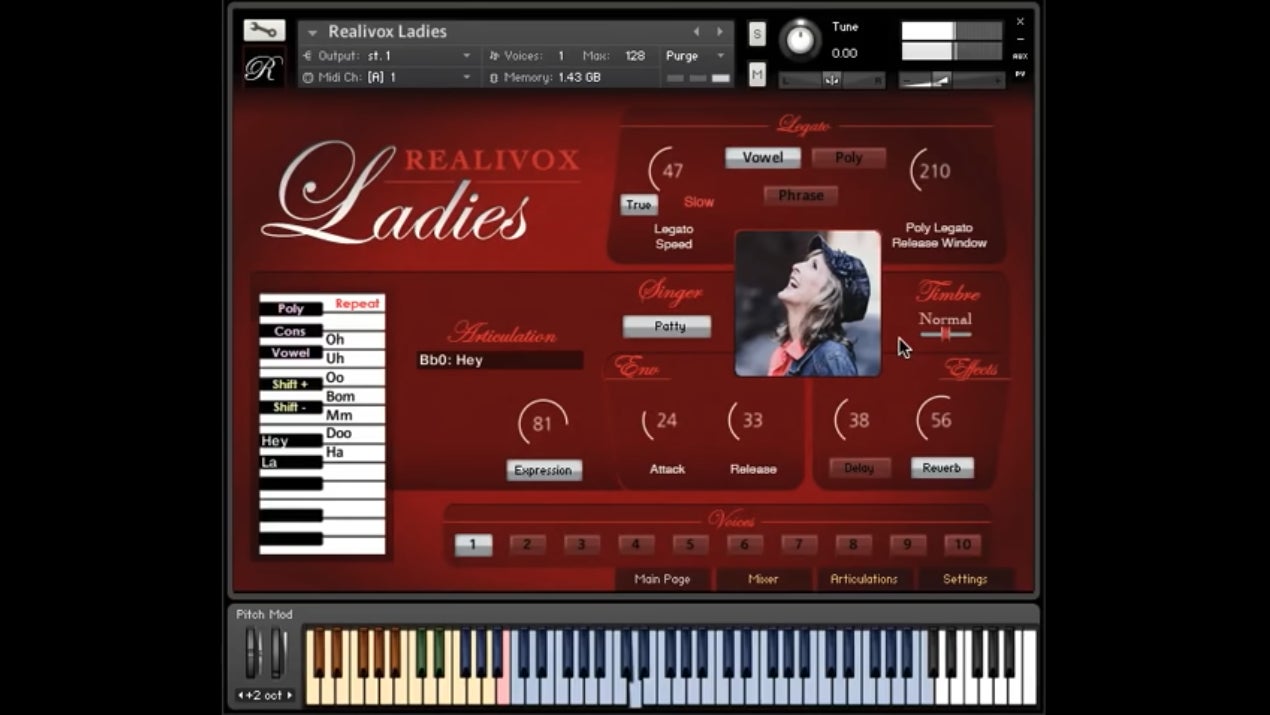The image size is (1270, 715).
Task: Open instrument edit mode with wrench icon
Action: point(264,31)
